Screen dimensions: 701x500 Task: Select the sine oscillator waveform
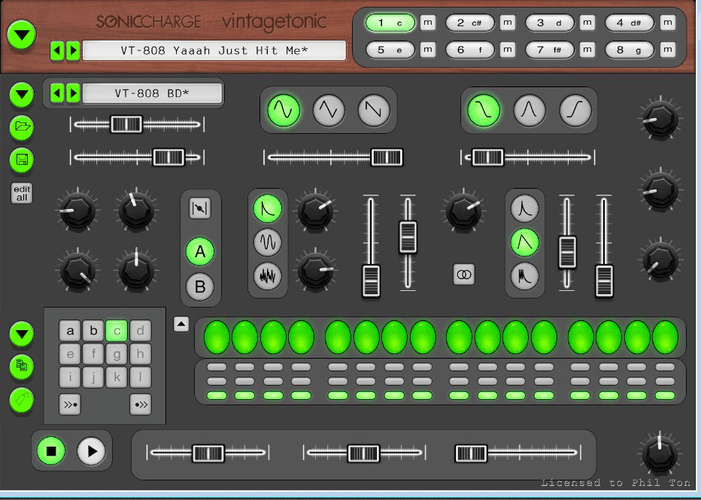[x=283, y=110]
